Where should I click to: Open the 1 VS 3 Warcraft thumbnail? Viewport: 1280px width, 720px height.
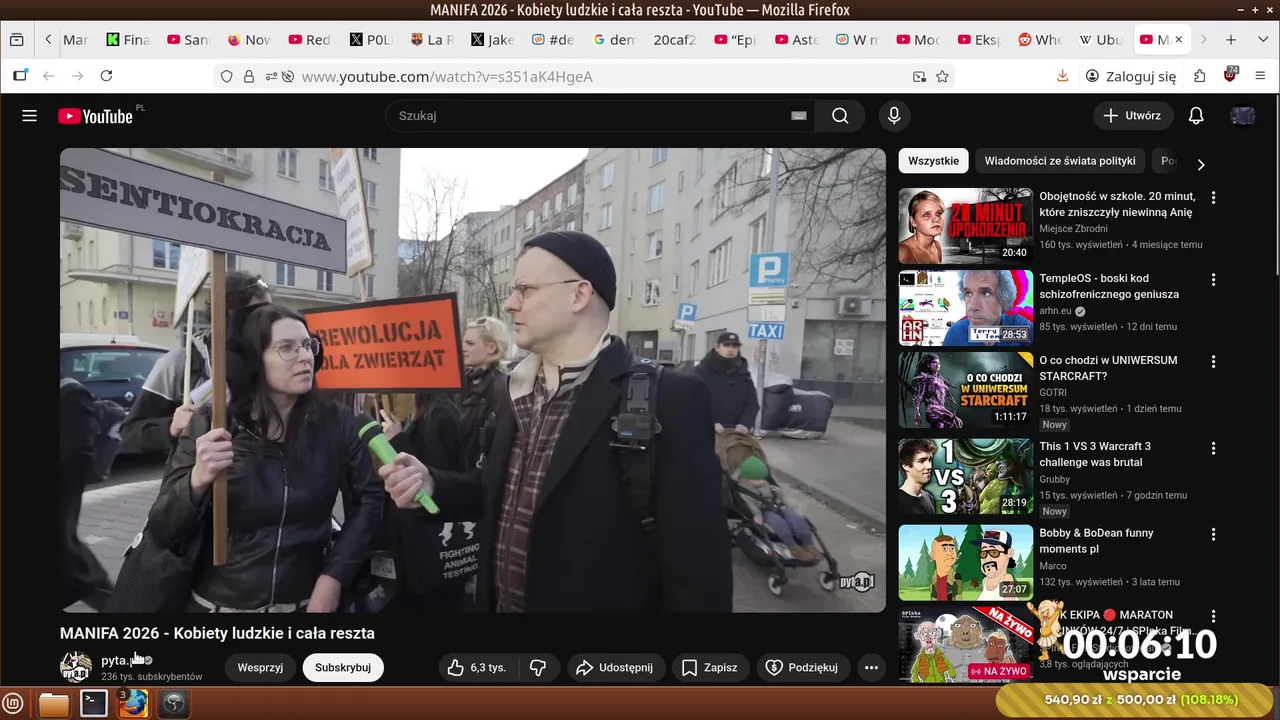965,476
